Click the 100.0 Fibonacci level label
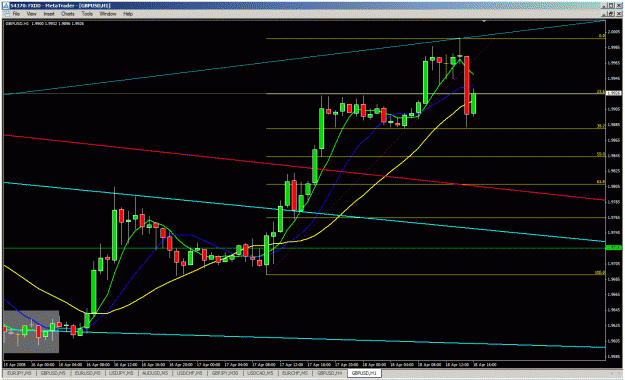 point(600,272)
